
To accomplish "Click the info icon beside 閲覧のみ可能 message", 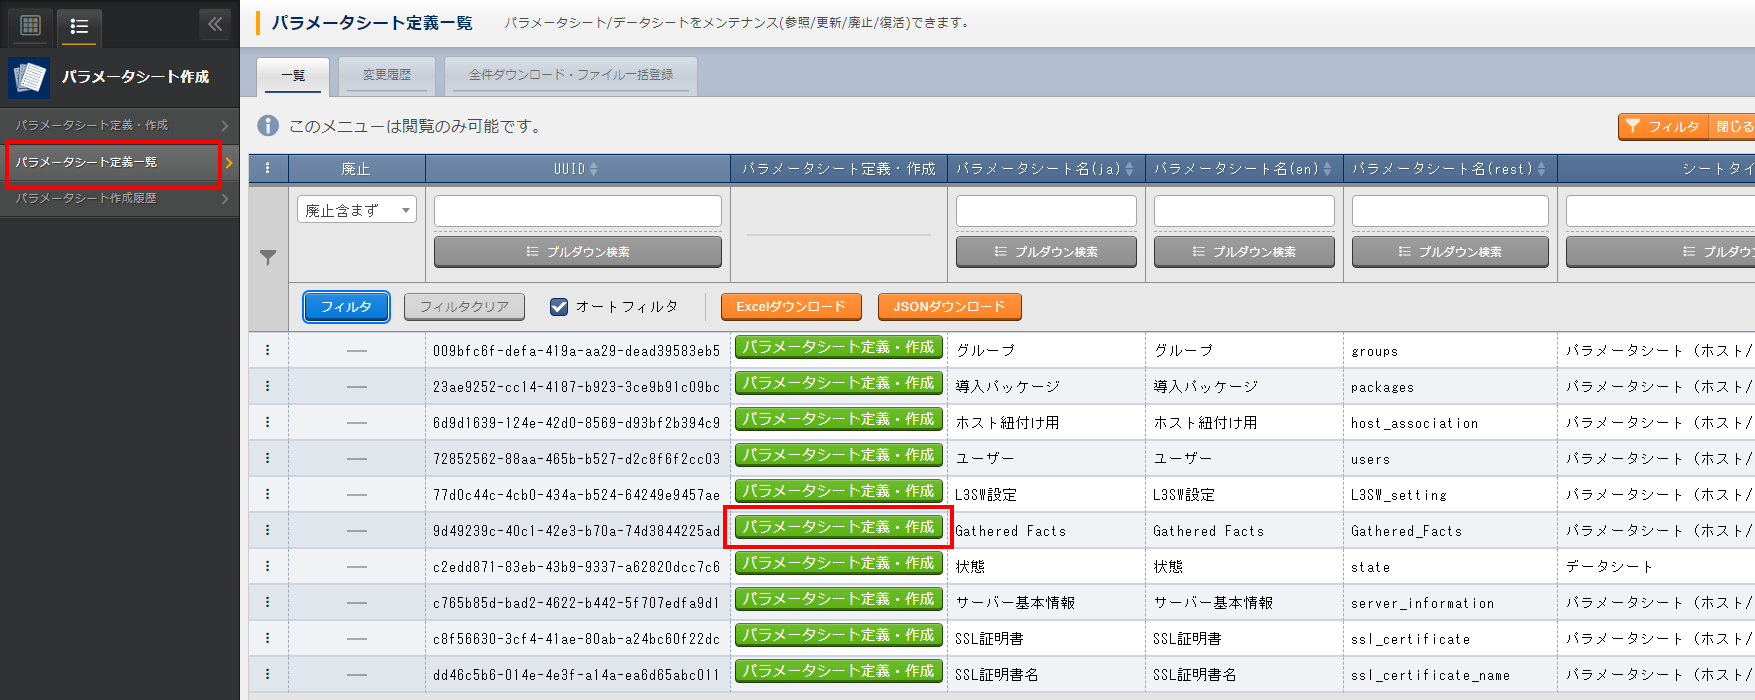I will [x=268, y=126].
